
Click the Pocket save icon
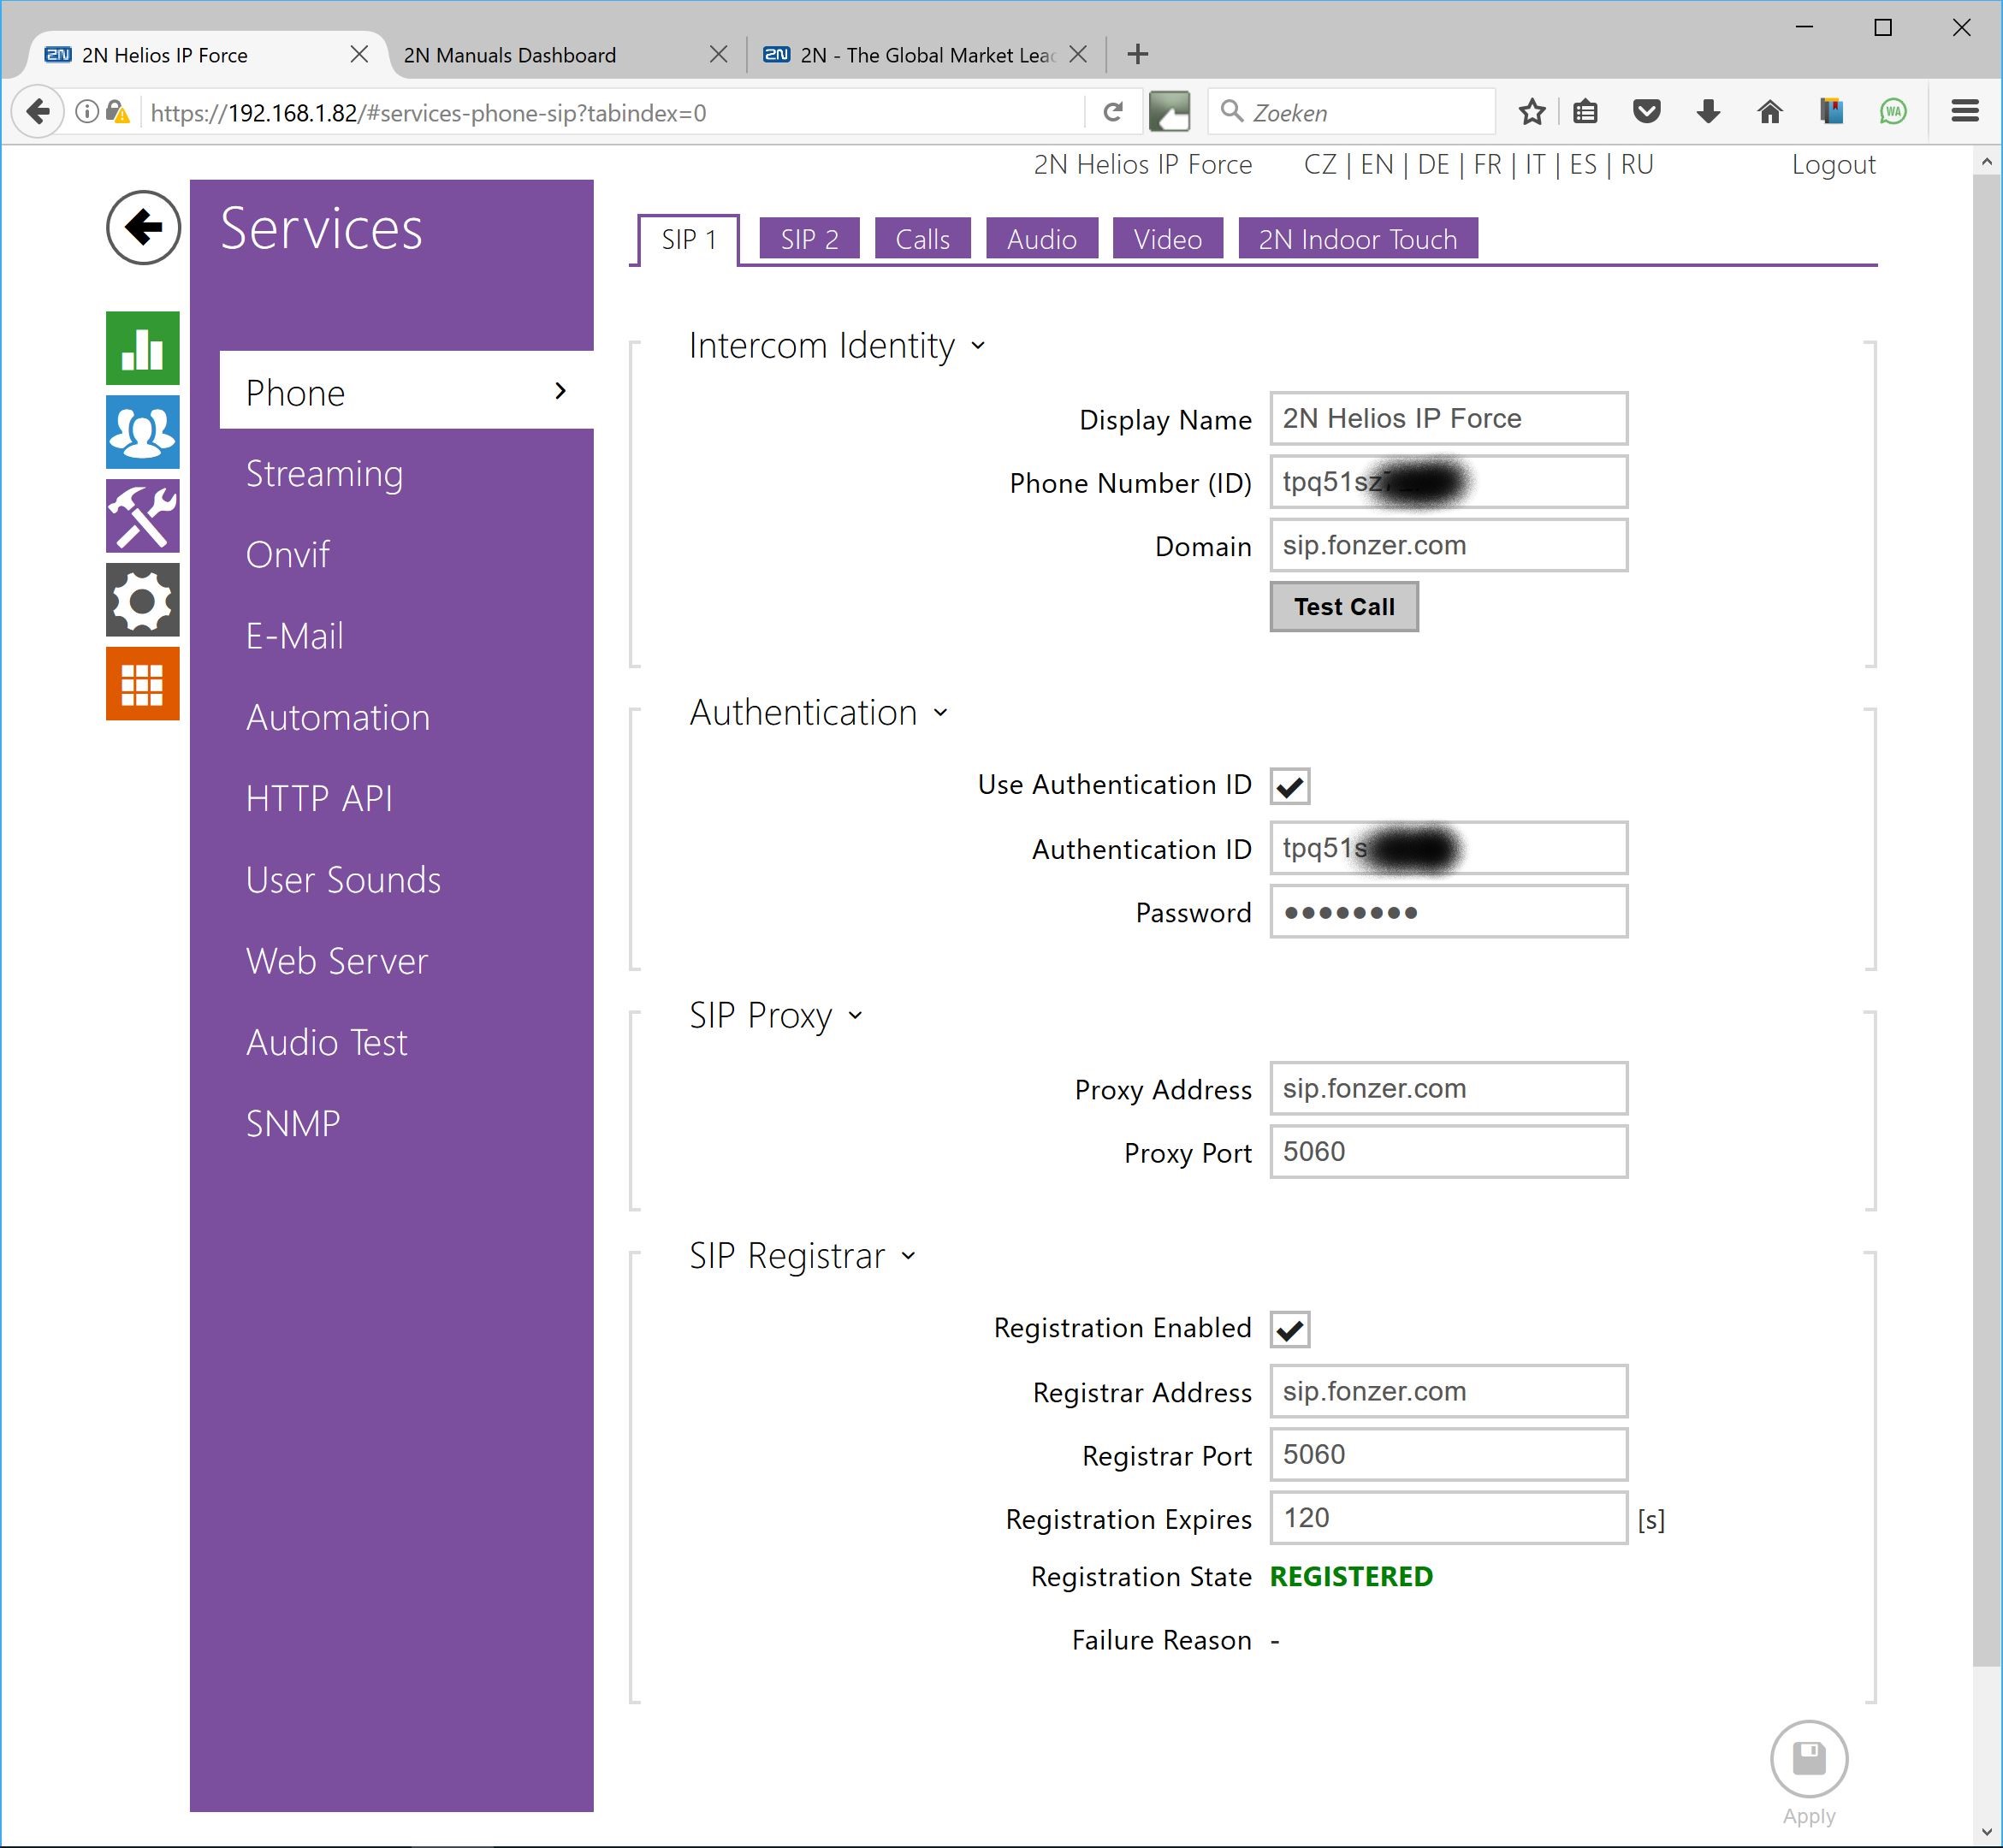[1646, 112]
